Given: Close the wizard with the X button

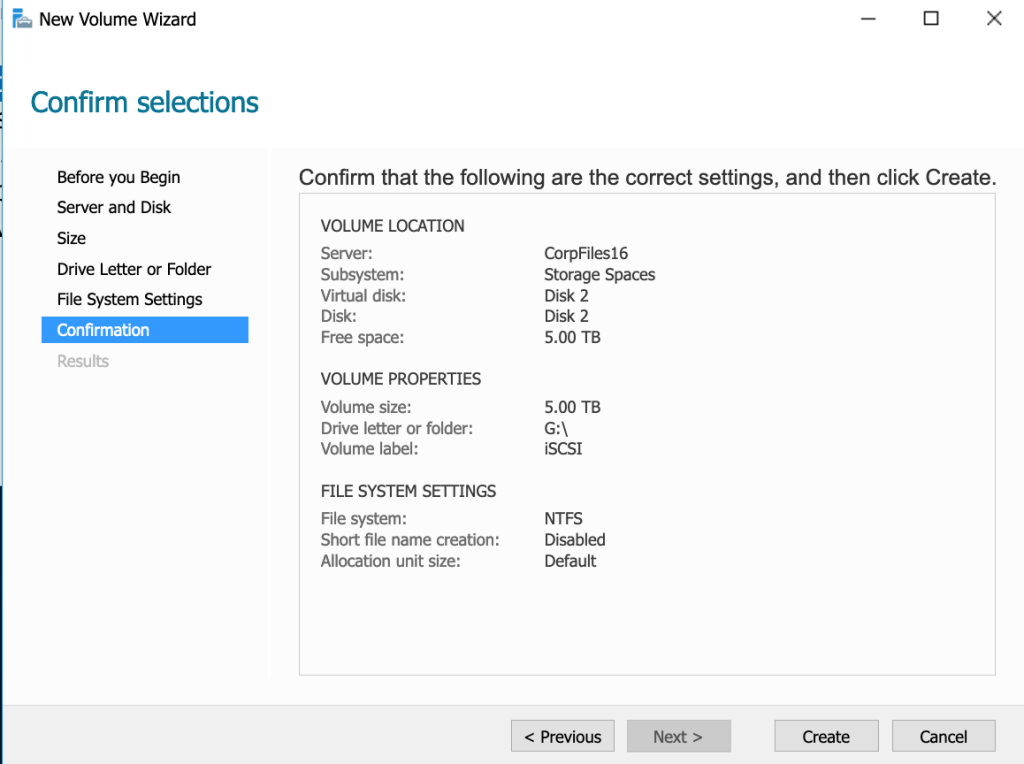Looking at the screenshot, I should point(993,19).
